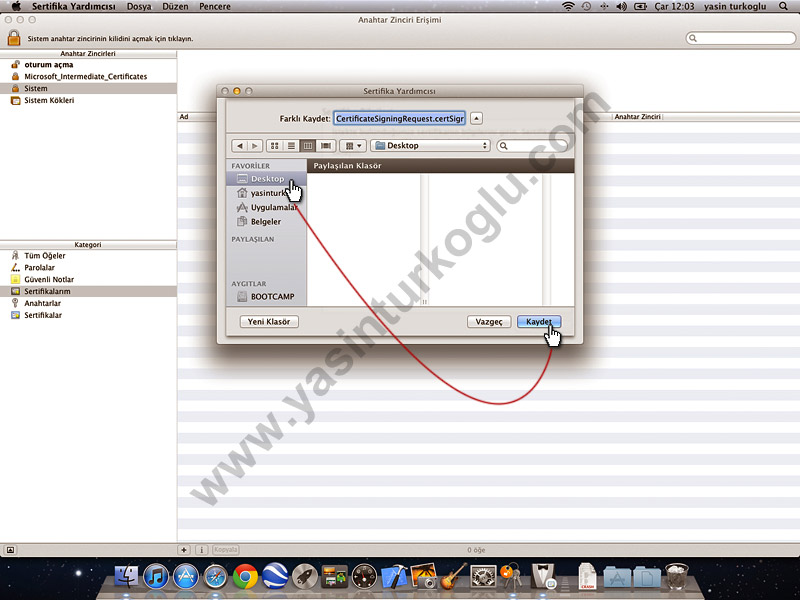Select the Microsoft_Intermediate_Certificates keychain
Screen dimensions: 800x600
pos(88,77)
